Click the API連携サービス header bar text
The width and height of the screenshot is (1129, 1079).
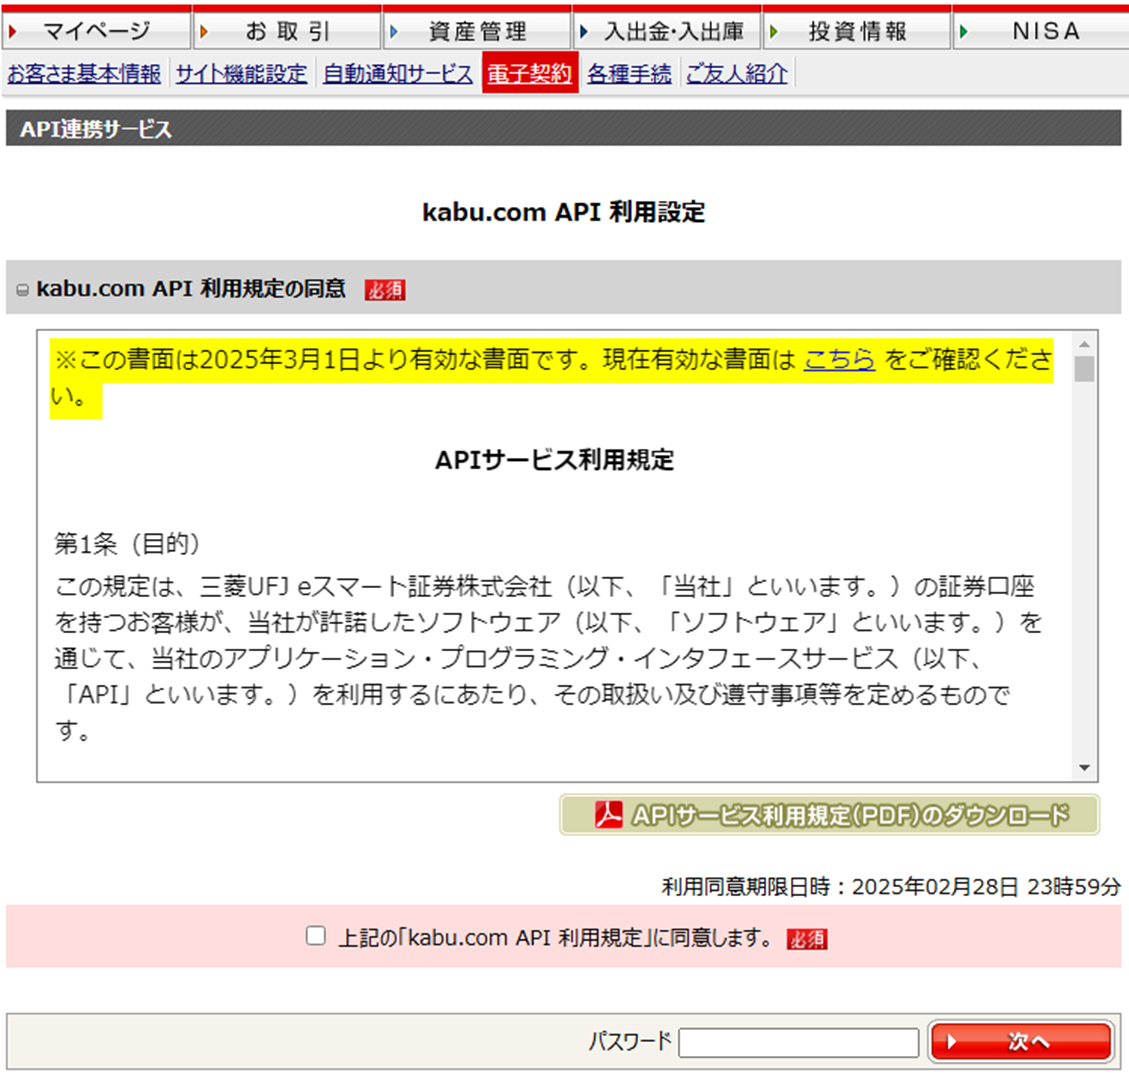(x=96, y=129)
